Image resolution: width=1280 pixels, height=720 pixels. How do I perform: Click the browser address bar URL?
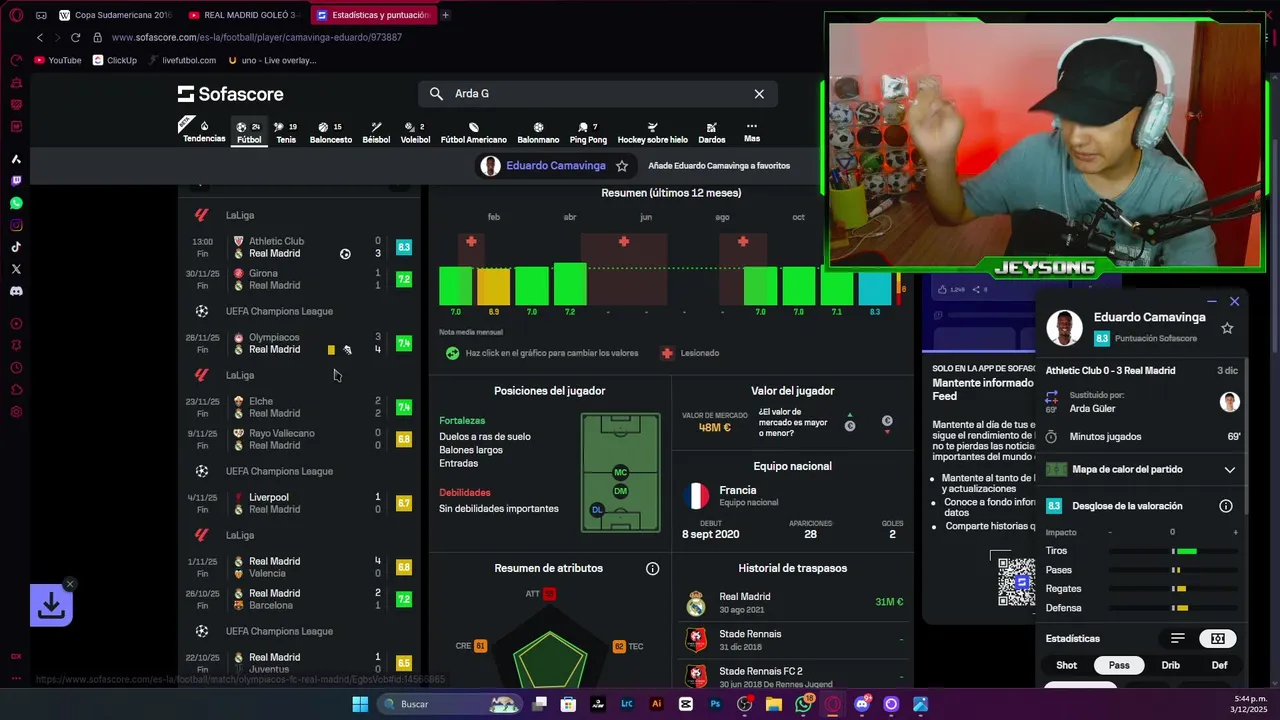coord(257,37)
